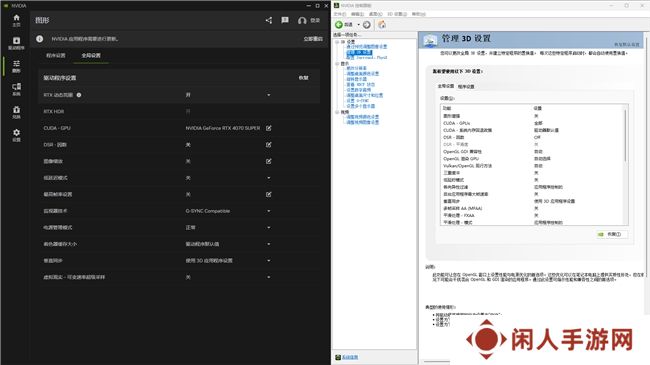Viewport: 650px width, 365px height.
Task: Open the RTX 动态范围 dropdown
Action: 269,95
